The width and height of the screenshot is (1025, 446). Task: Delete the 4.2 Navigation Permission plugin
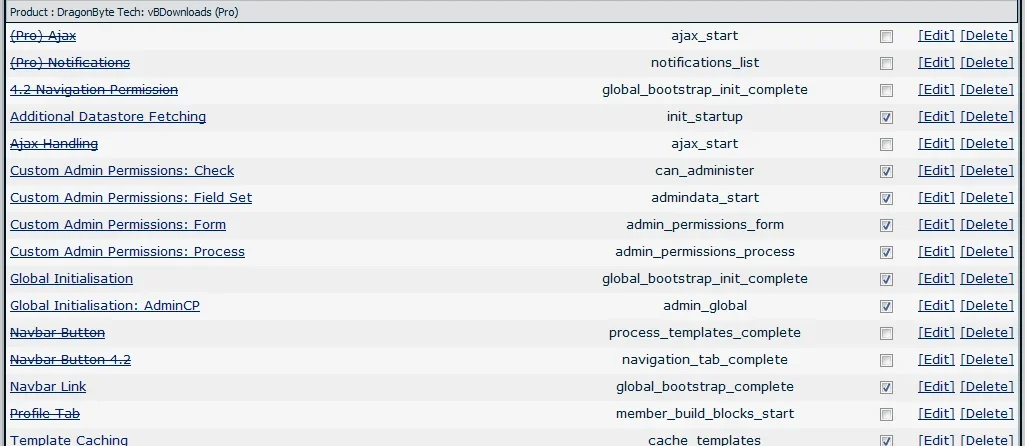click(x=987, y=90)
